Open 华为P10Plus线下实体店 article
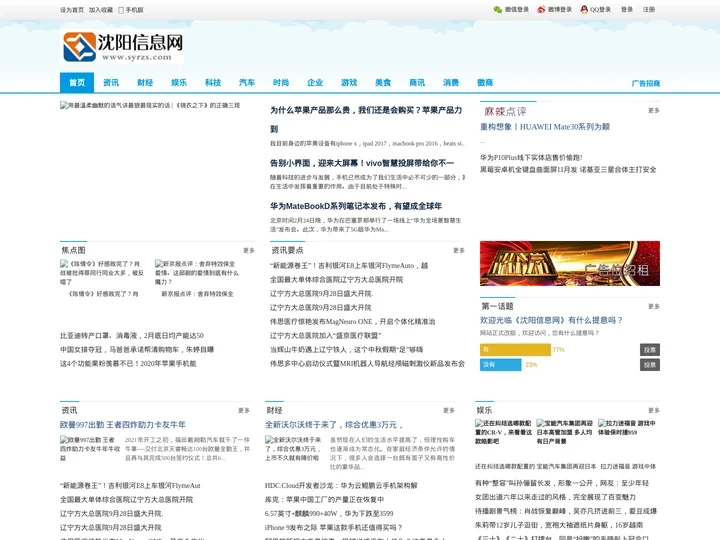720x540 pixels. (x=531, y=158)
